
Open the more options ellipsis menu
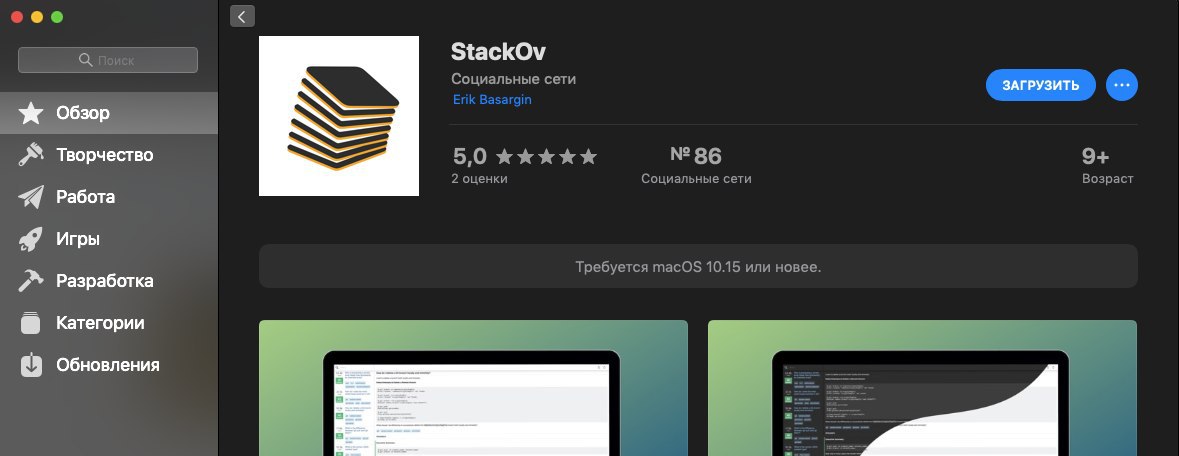point(1122,85)
